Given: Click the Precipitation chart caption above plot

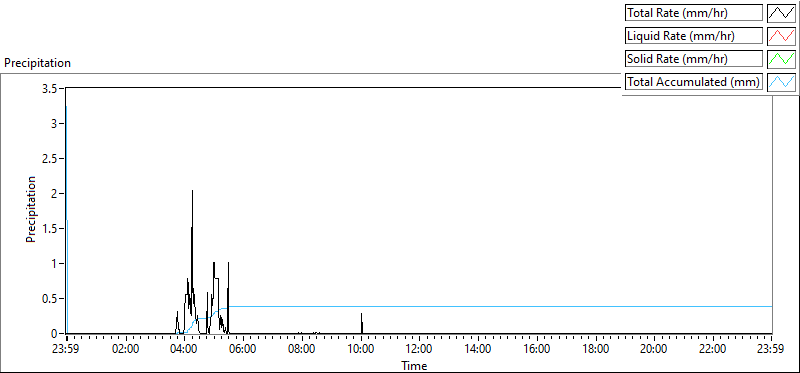Looking at the screenshot, I should tap(37, 63).
